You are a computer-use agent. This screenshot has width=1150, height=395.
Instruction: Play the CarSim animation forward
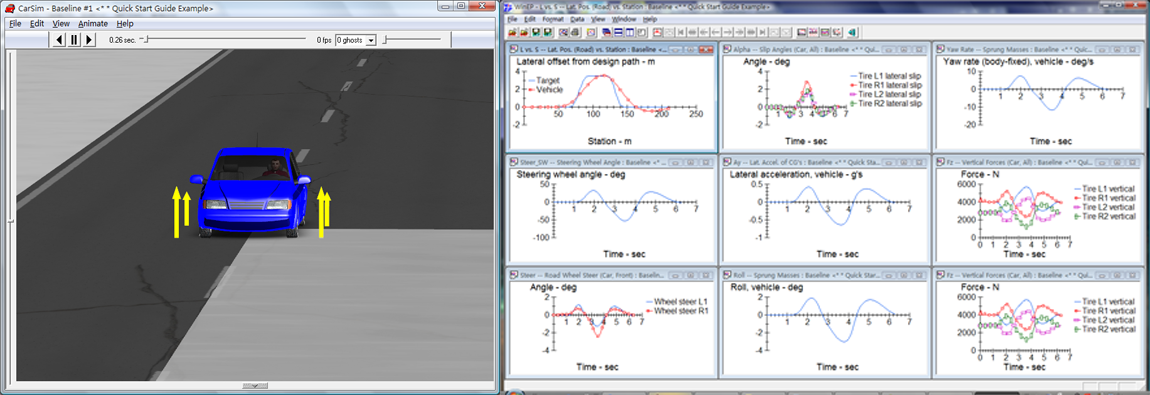[89, 40]
